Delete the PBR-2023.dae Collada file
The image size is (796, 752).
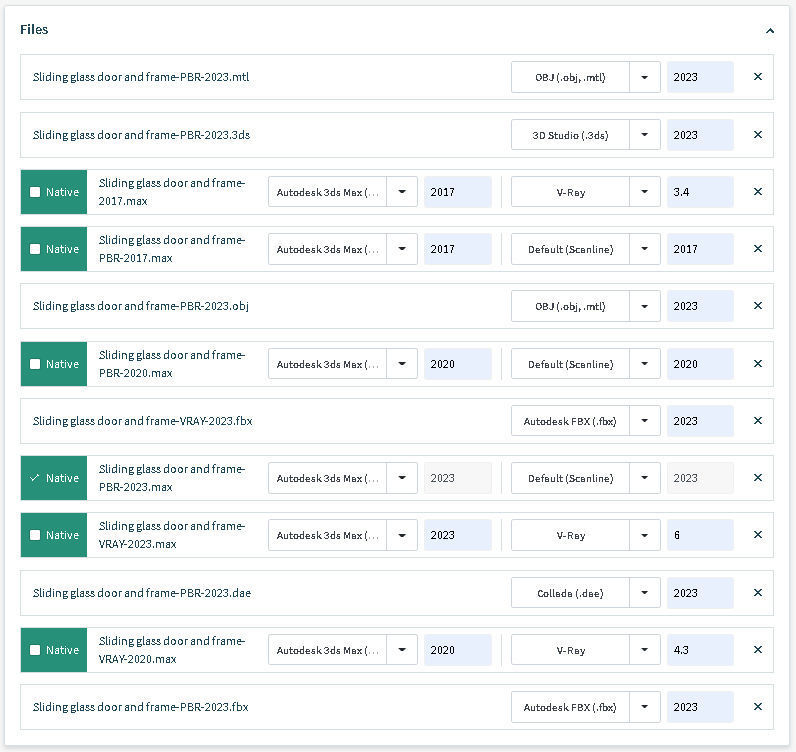757,593
